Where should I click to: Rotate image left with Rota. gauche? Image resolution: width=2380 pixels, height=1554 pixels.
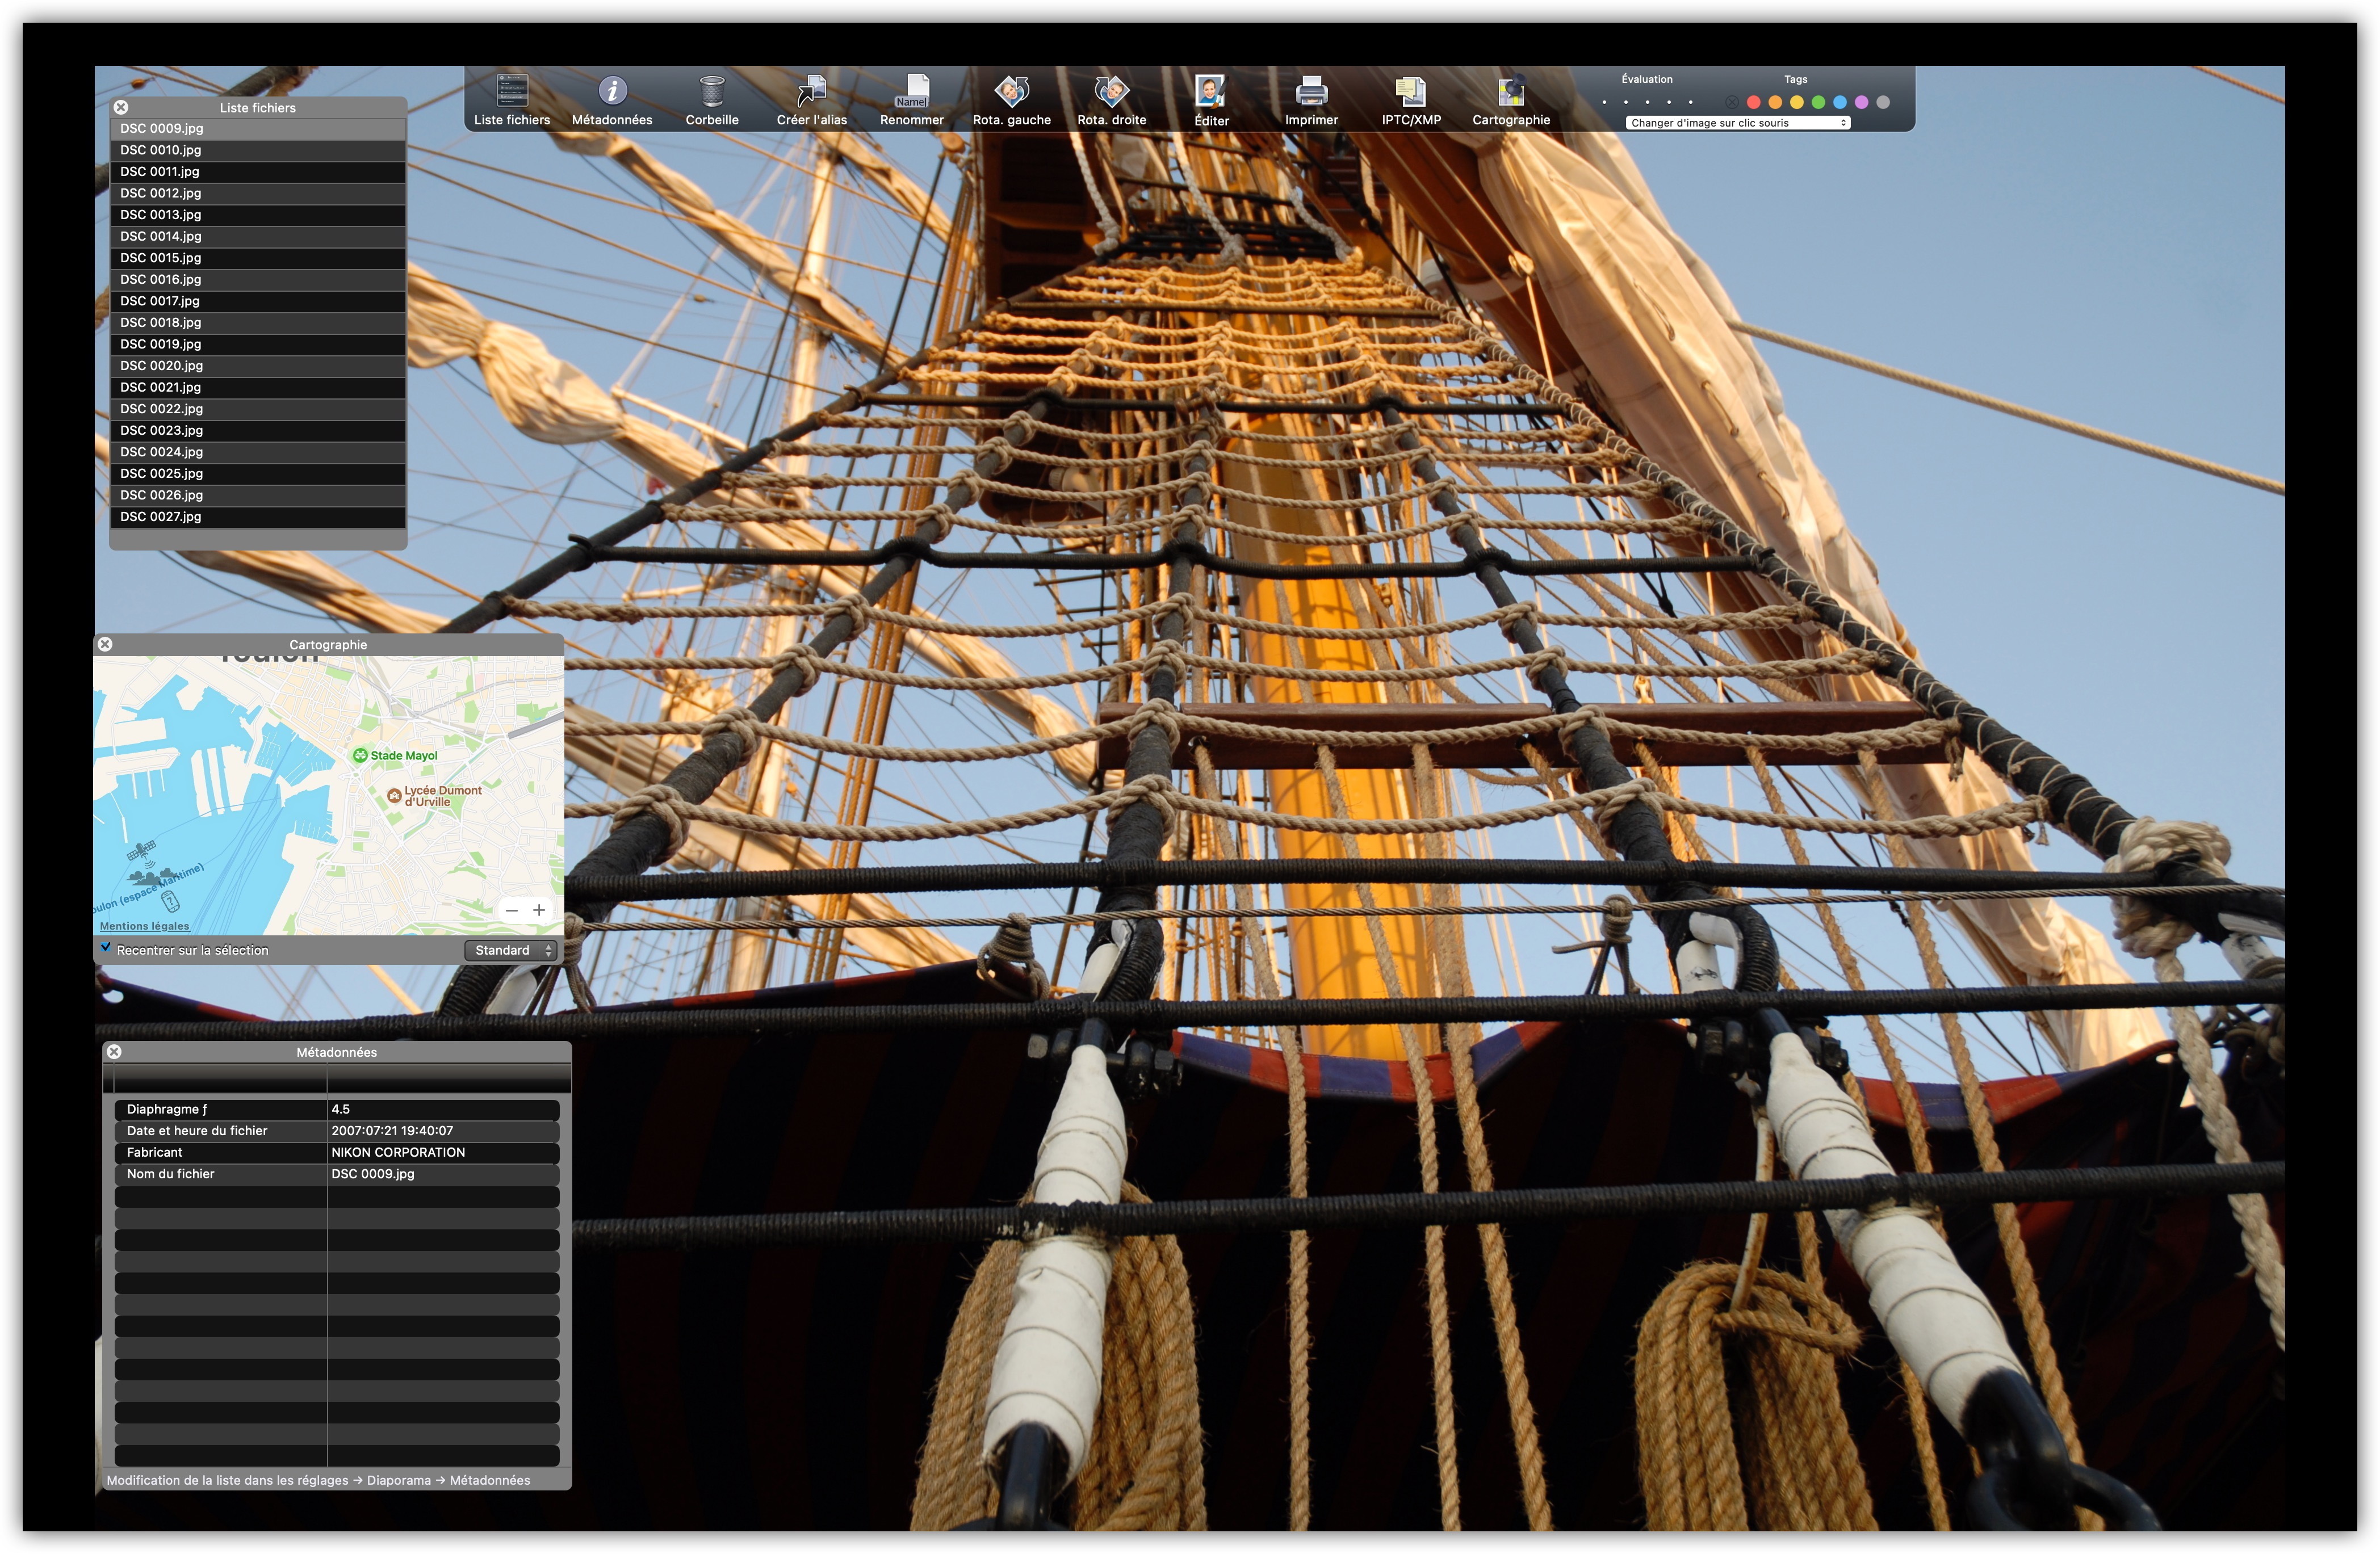(x=1011, y=92)
